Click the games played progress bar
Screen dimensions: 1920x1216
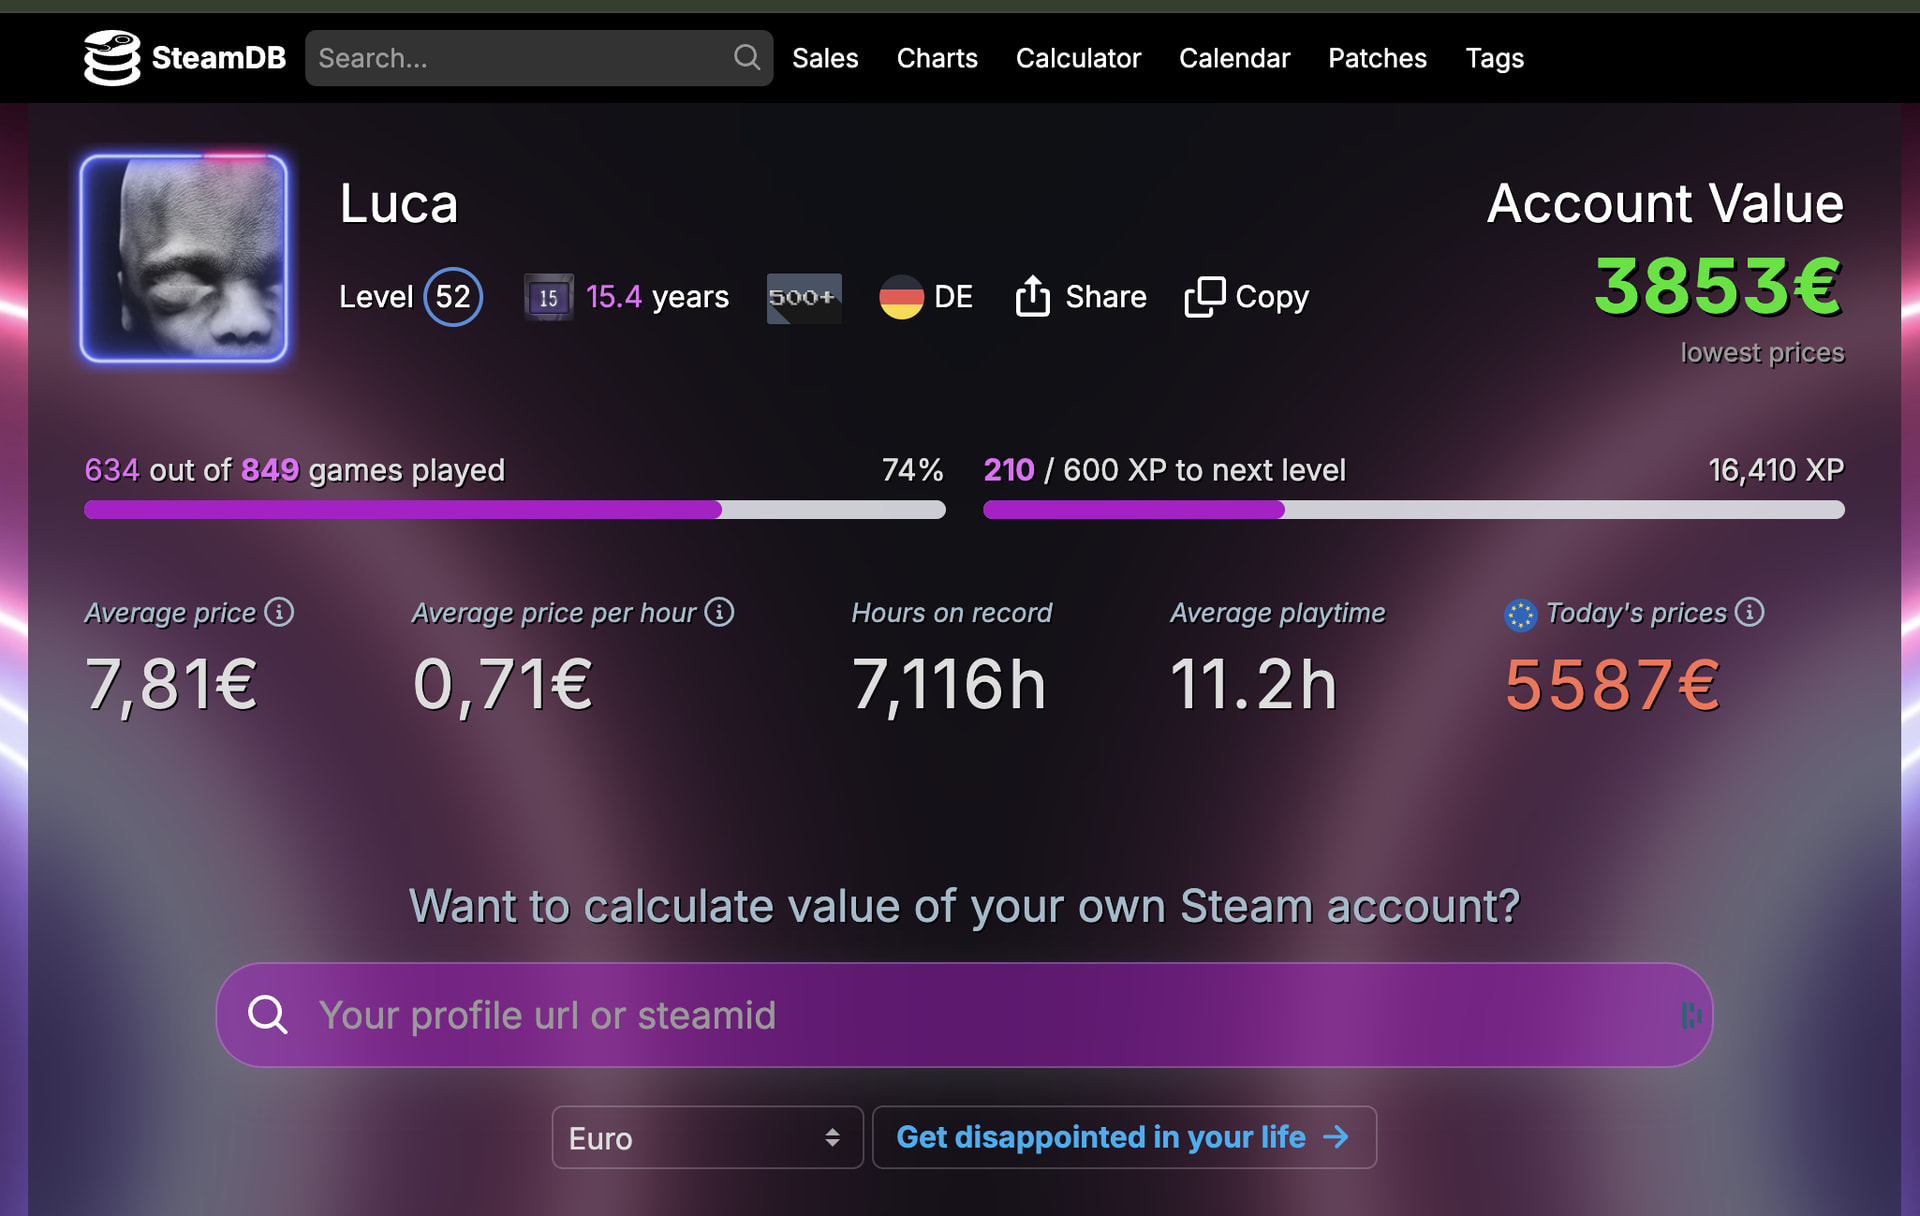click(514, 510)
